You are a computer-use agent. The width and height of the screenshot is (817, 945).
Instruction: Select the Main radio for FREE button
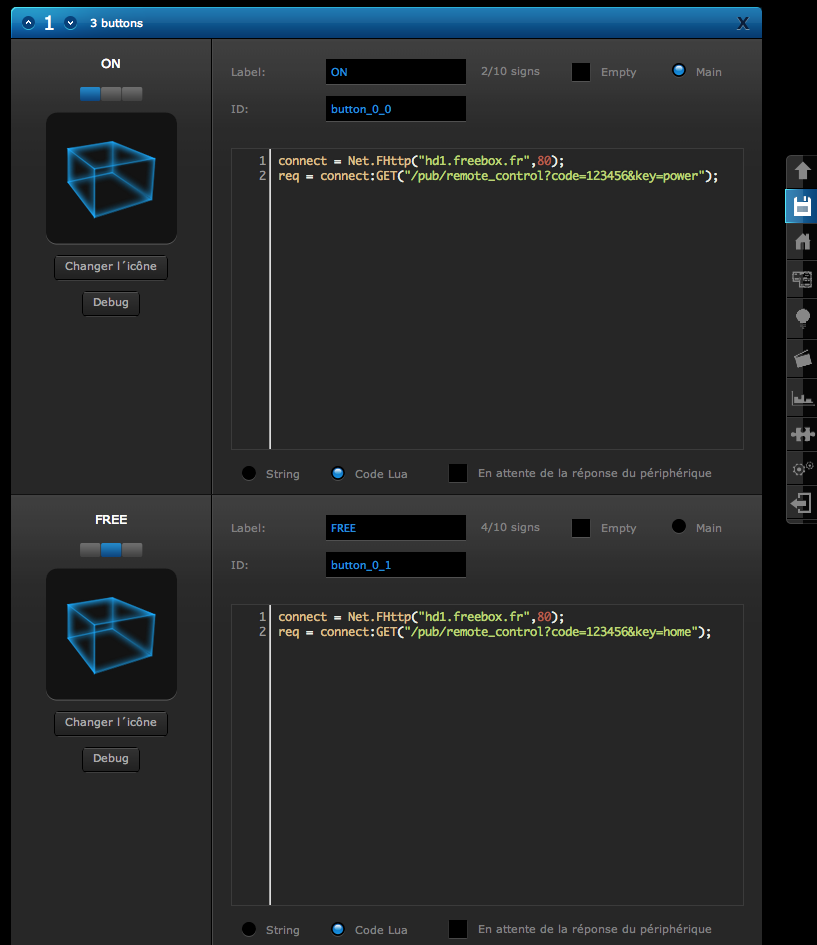pyautogui.click(x=679, y=527)
